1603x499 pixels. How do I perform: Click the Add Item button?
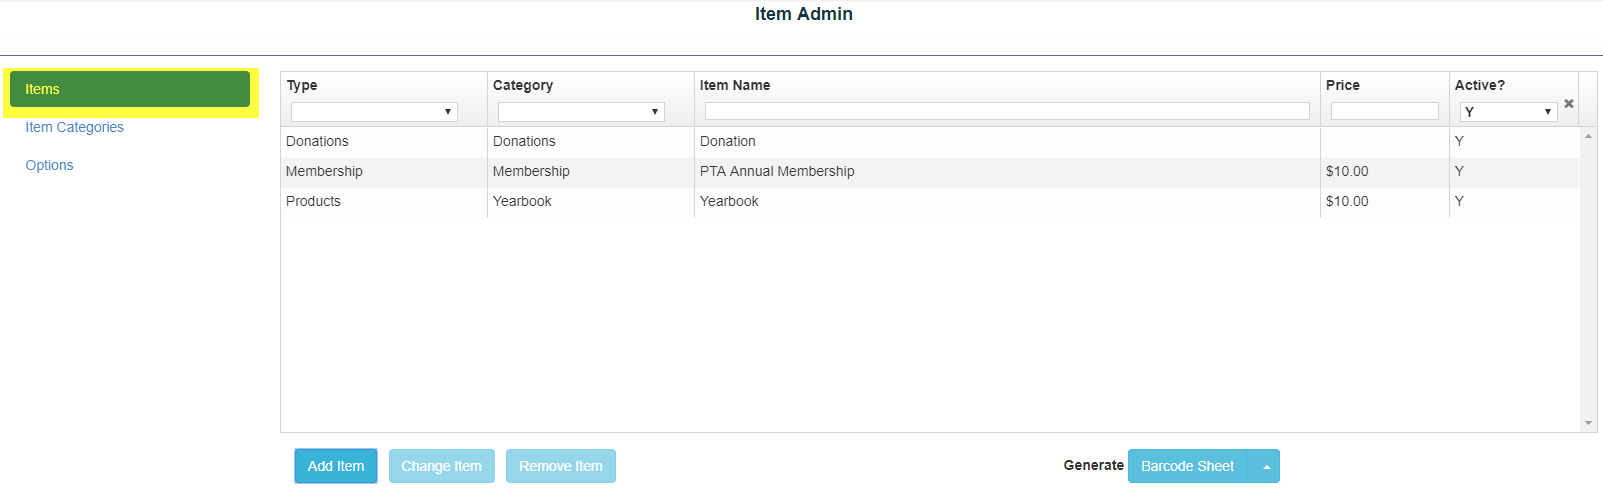tap(336, 466)
